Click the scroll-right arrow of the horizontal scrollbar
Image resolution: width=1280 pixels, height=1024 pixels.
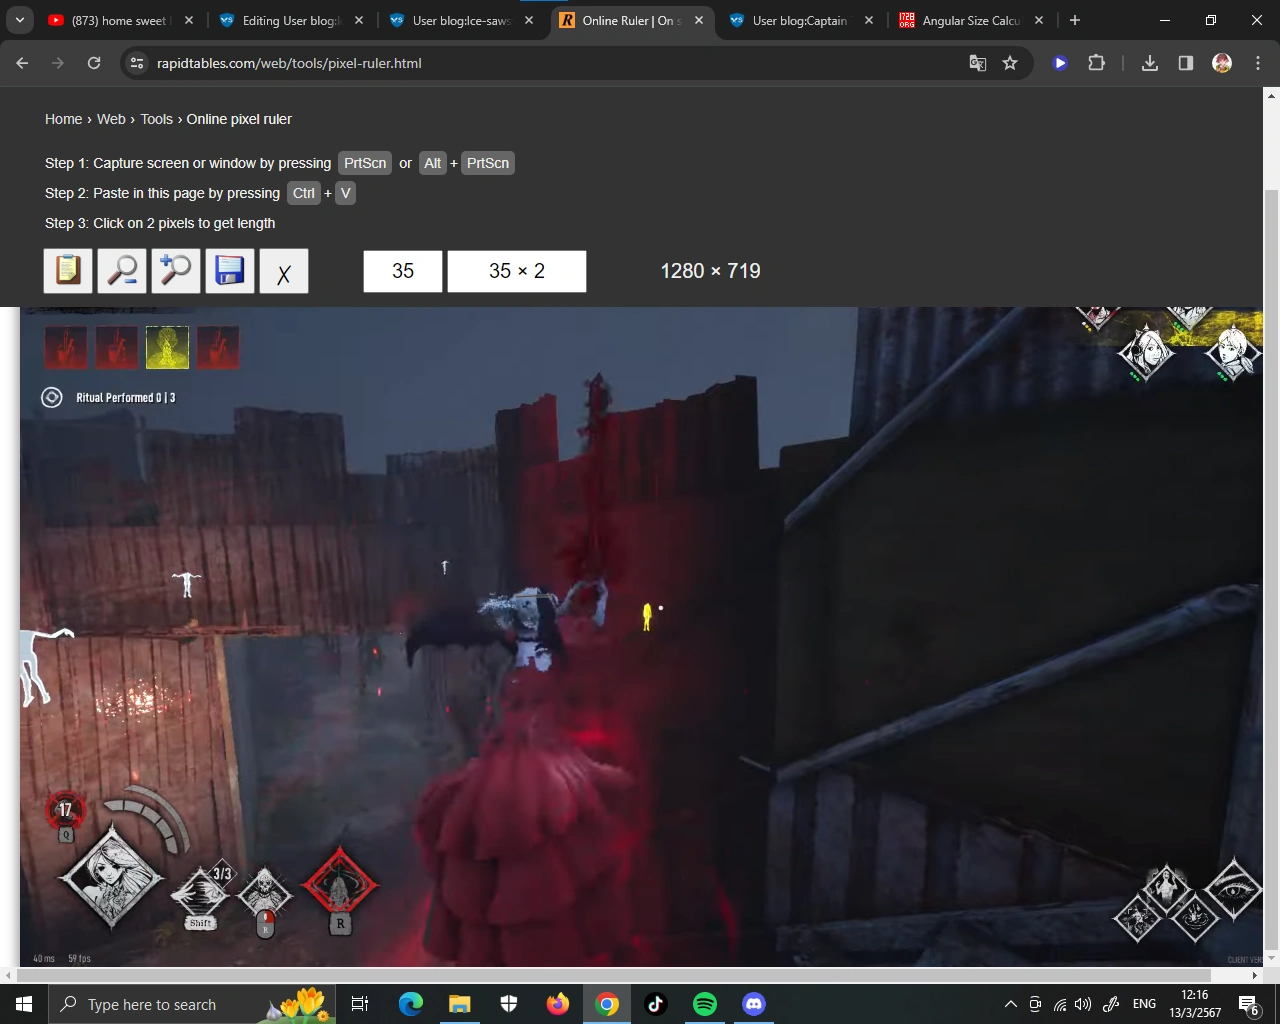point(1256,975)
